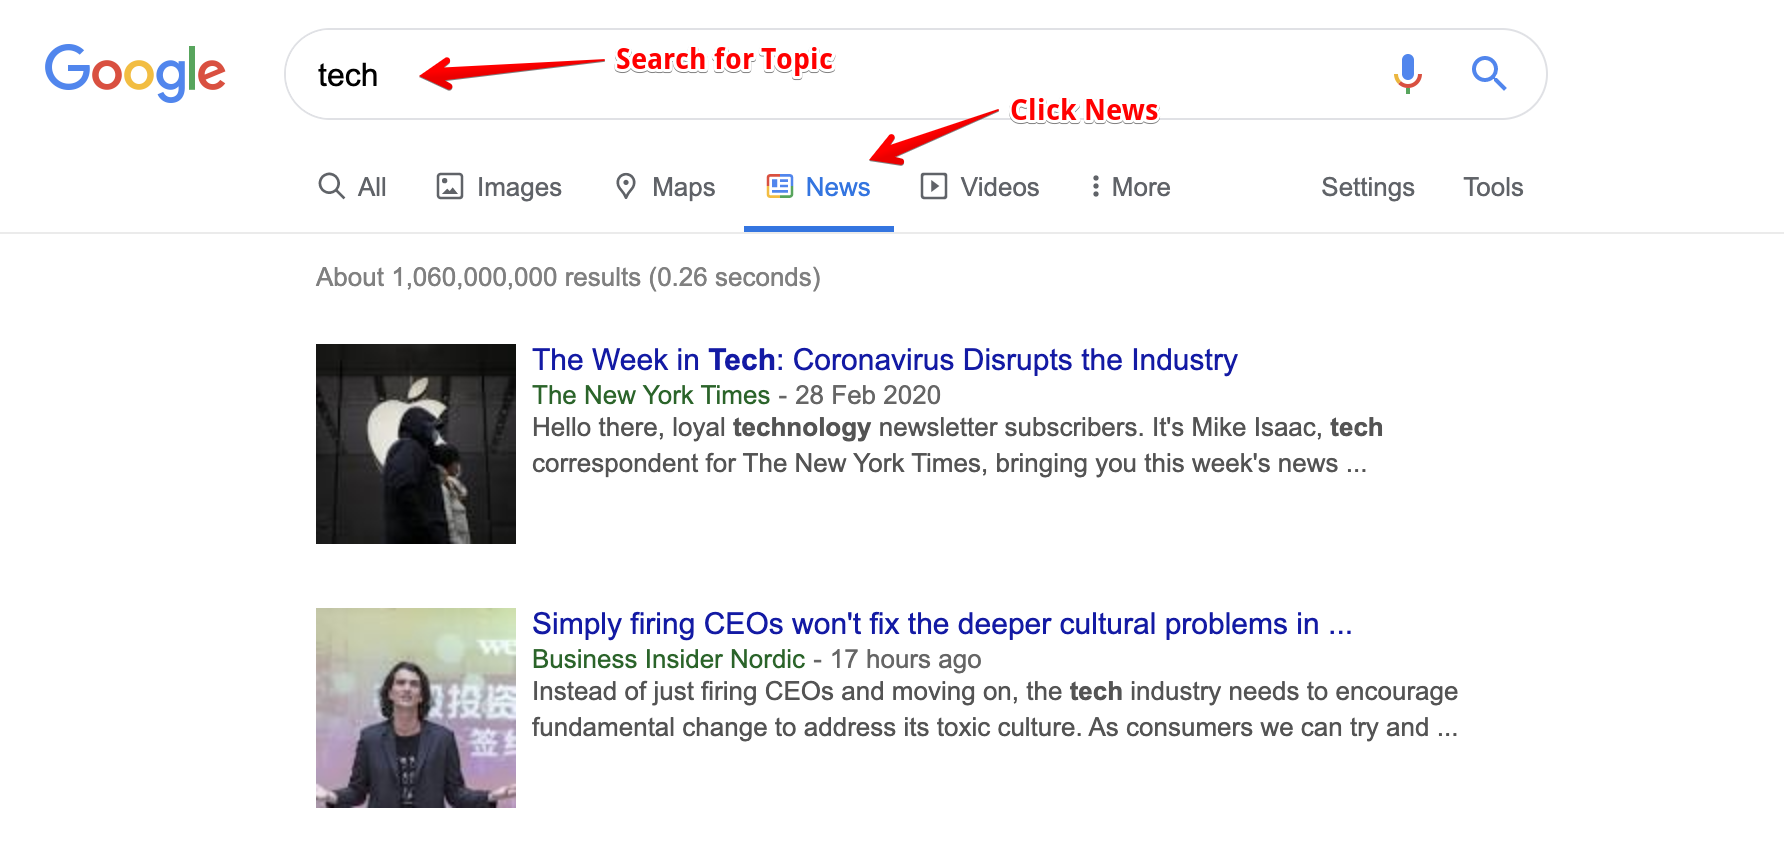Image resolution: width=1784 pixels, height=842 pixels.
Task: Open 'The Week in Tech' article link
Action: [884, 360]
